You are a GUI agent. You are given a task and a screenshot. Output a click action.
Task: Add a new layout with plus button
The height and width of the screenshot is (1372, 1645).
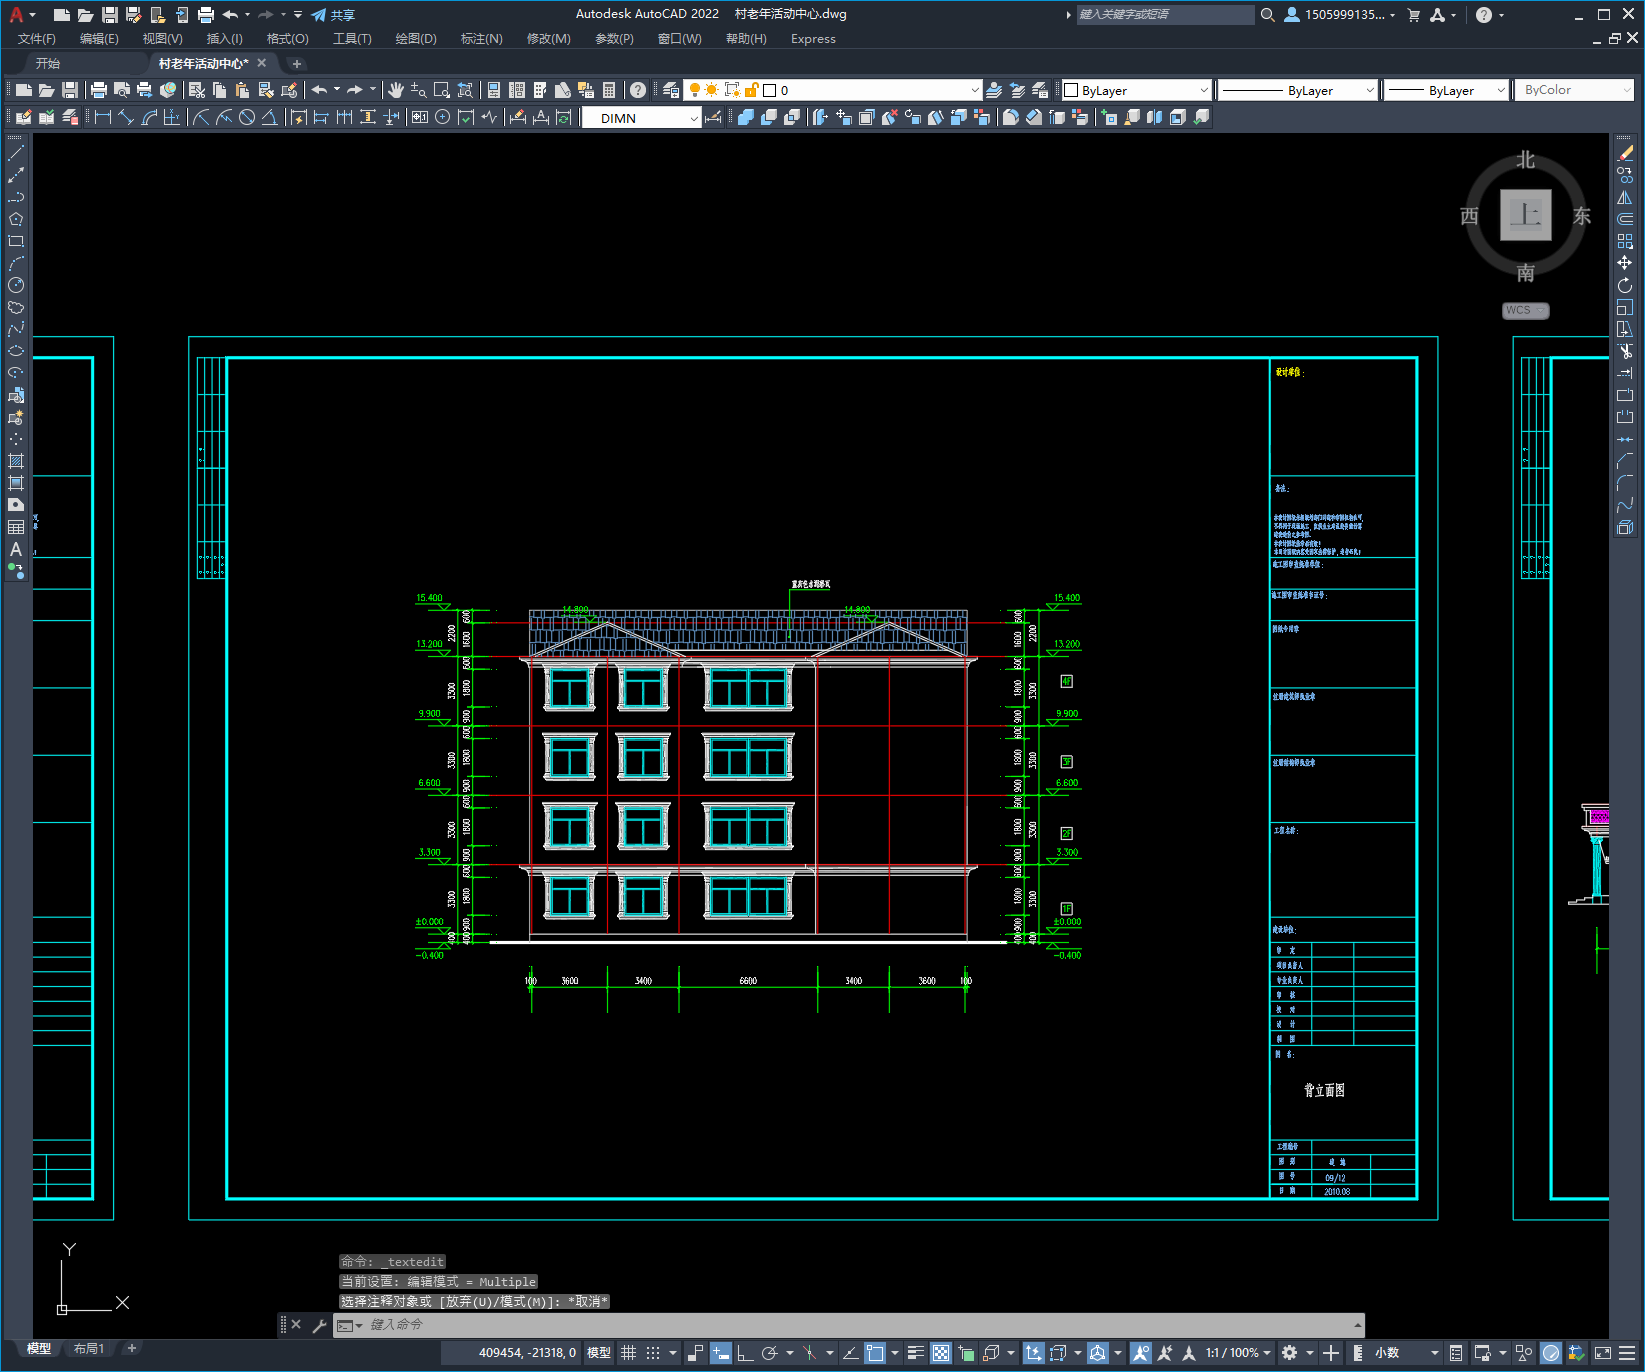point(131,1349)
